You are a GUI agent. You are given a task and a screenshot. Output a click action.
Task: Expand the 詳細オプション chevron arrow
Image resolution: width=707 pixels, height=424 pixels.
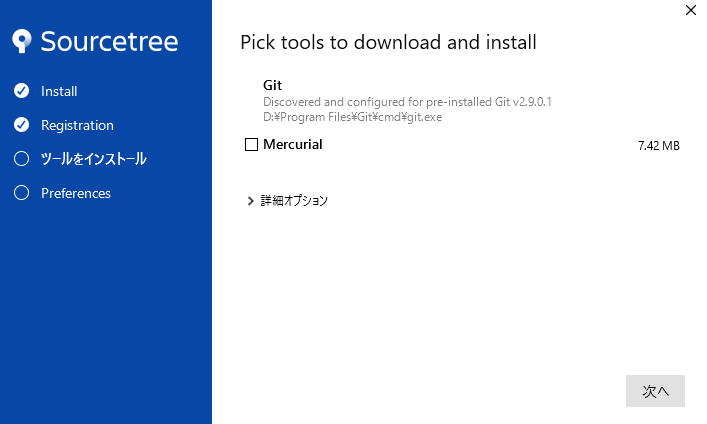coord(250,201)
